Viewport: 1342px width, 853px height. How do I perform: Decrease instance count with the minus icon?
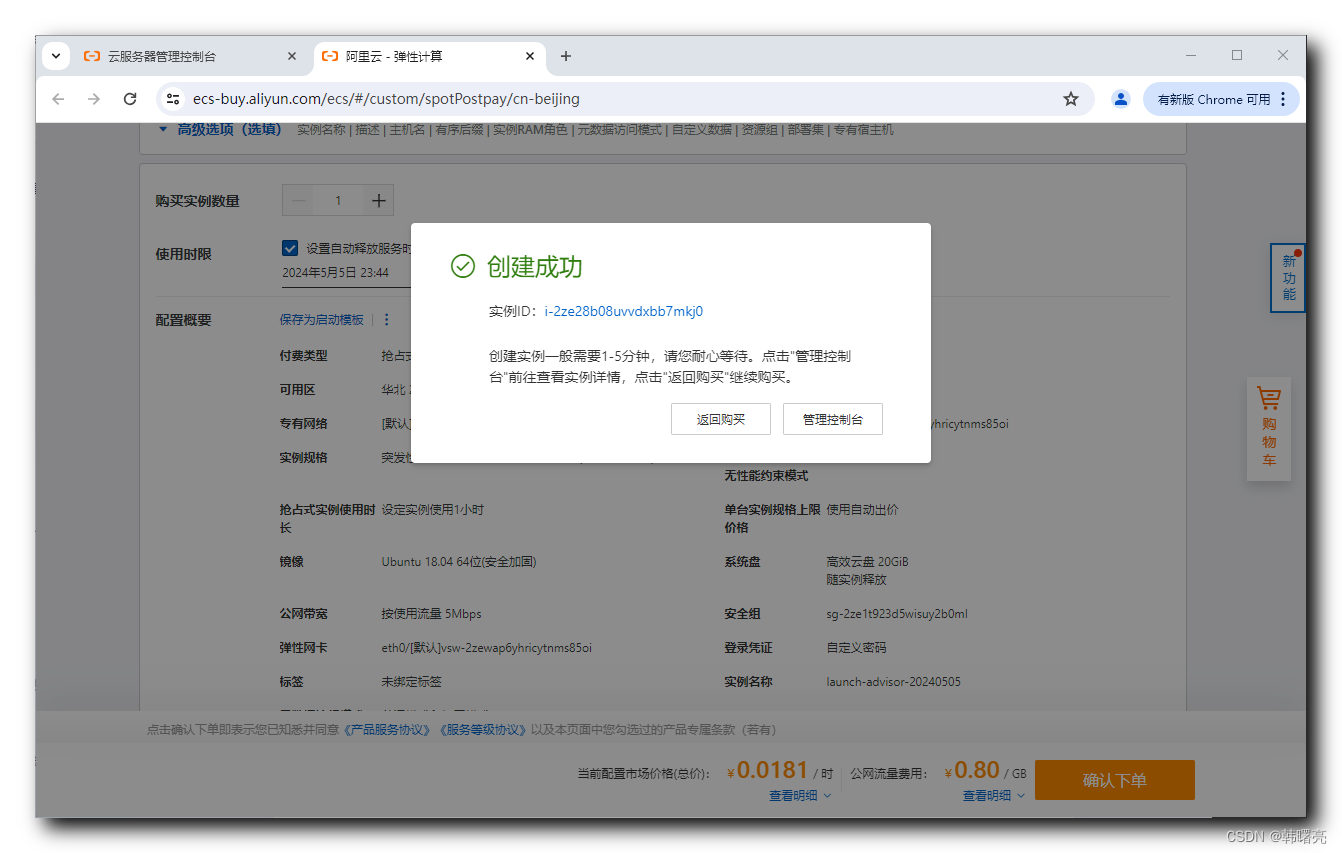point(298,200)
